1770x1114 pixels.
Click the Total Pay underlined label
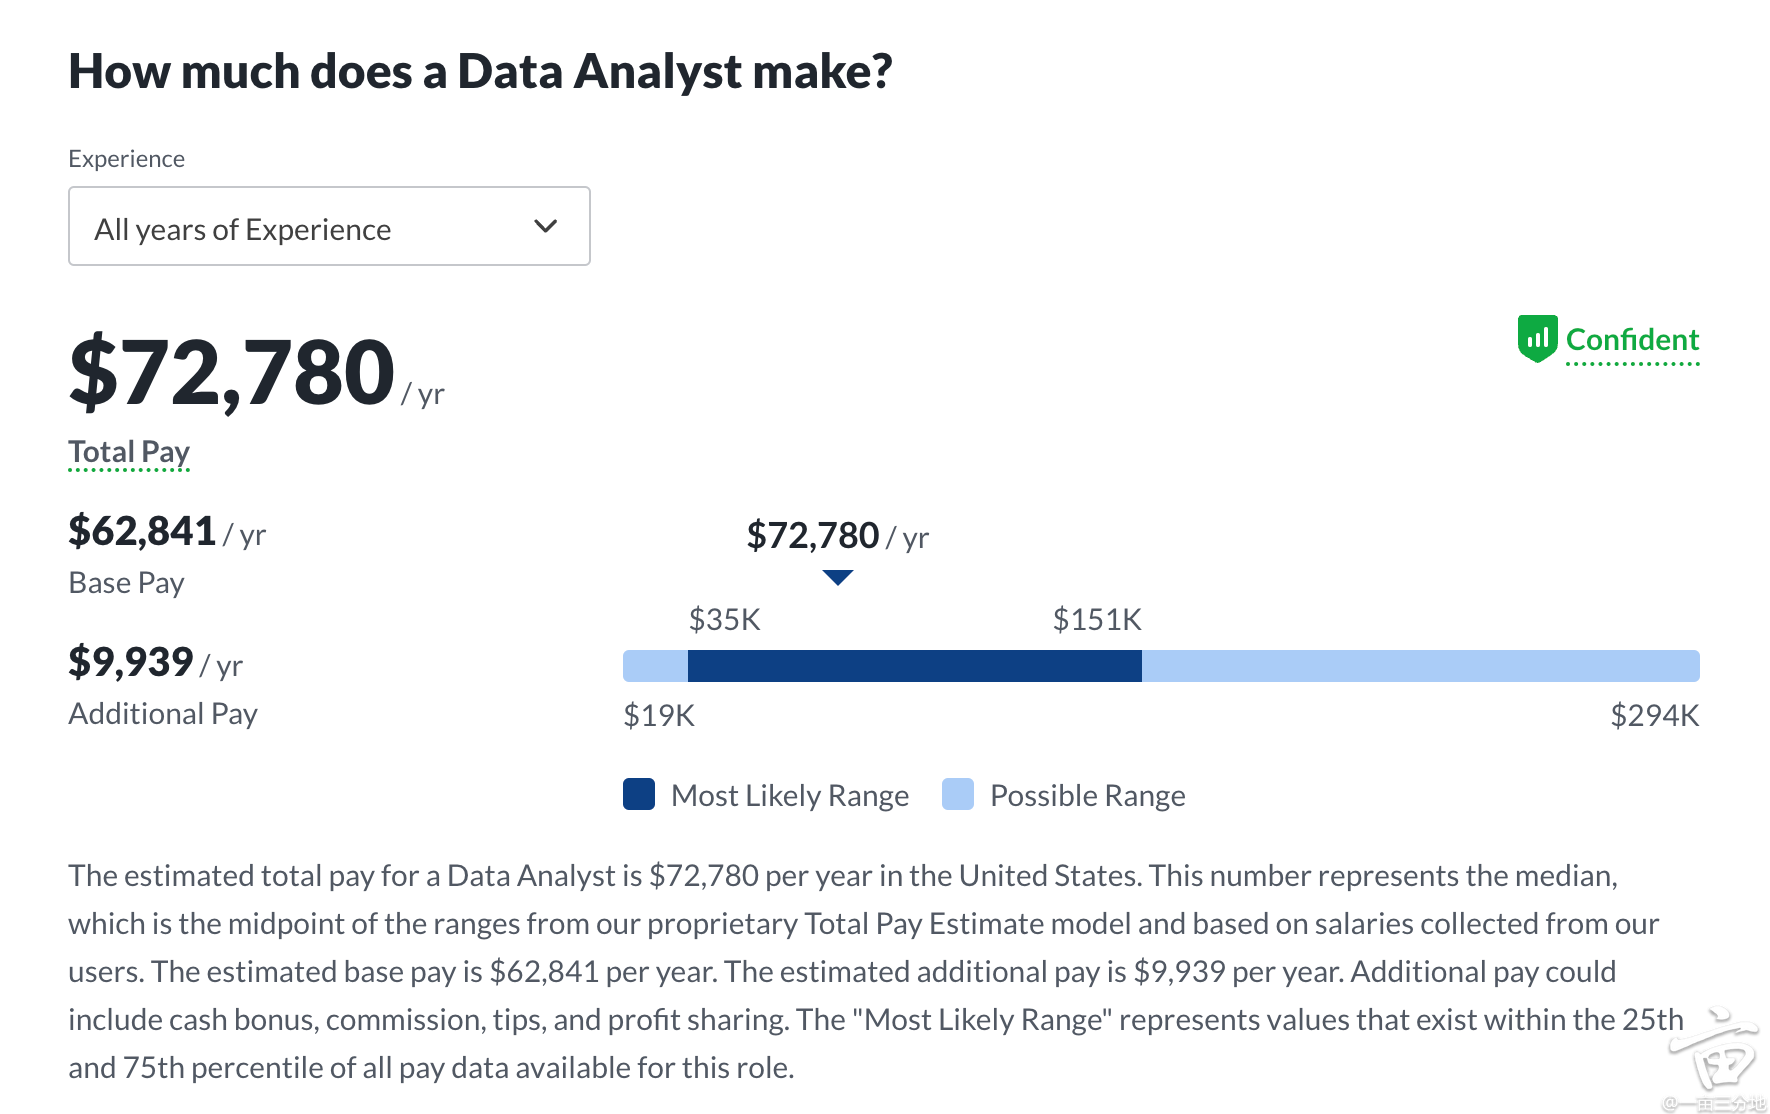pyautogui.click(x=129, y=452)
